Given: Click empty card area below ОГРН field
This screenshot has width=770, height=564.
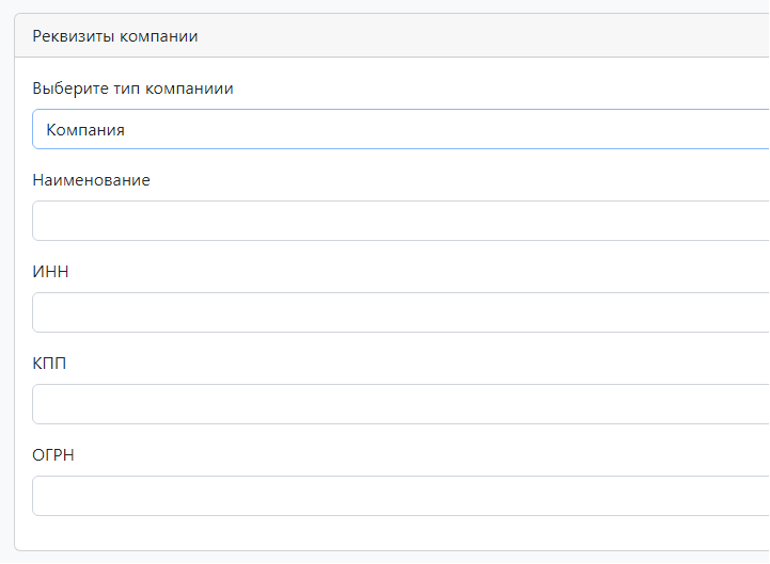Looking at the screenshot, I should pos(400,533).
